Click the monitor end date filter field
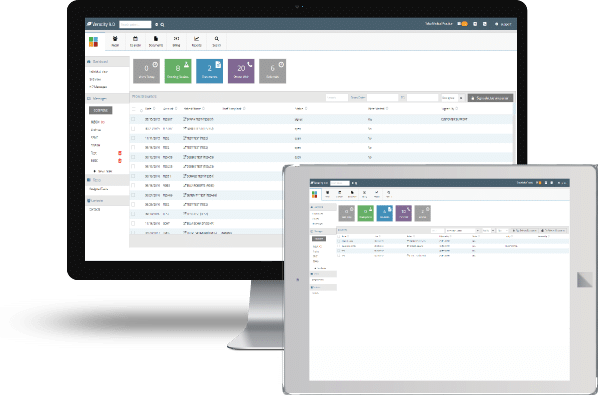This screenshot has width=600, height=397. point(422,98)
